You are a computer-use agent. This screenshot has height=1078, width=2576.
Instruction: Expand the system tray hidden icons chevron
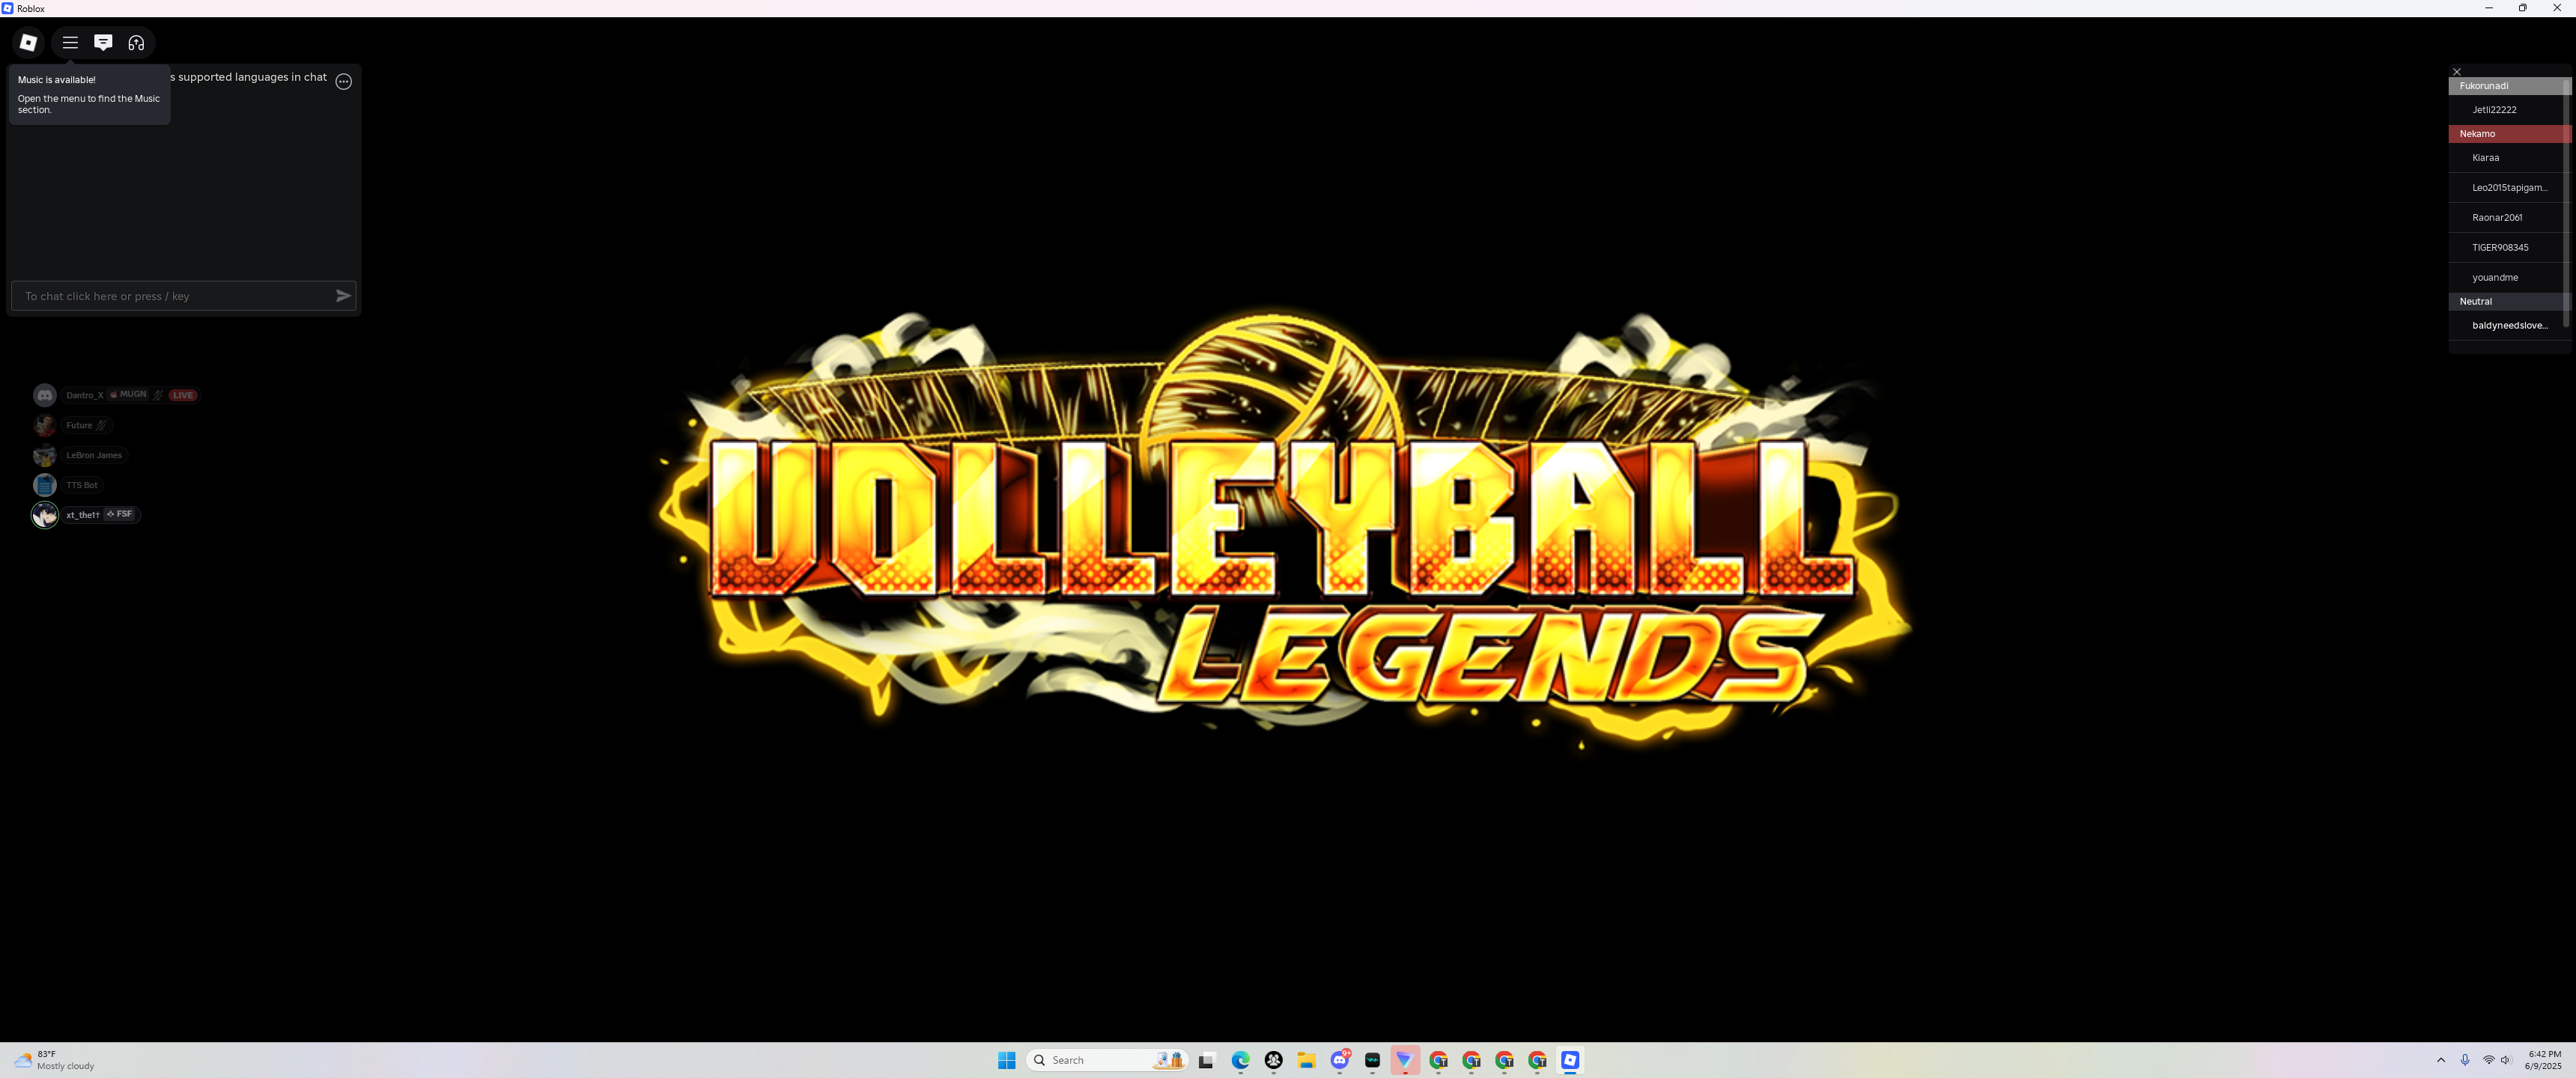(2440, 1060)
